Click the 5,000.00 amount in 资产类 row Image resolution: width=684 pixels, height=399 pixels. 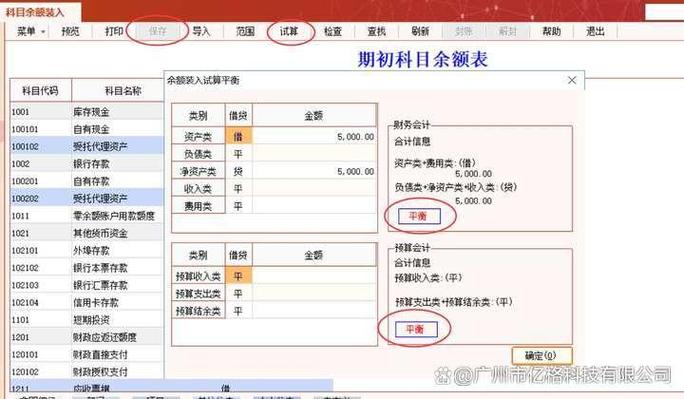tap(355, 137)
